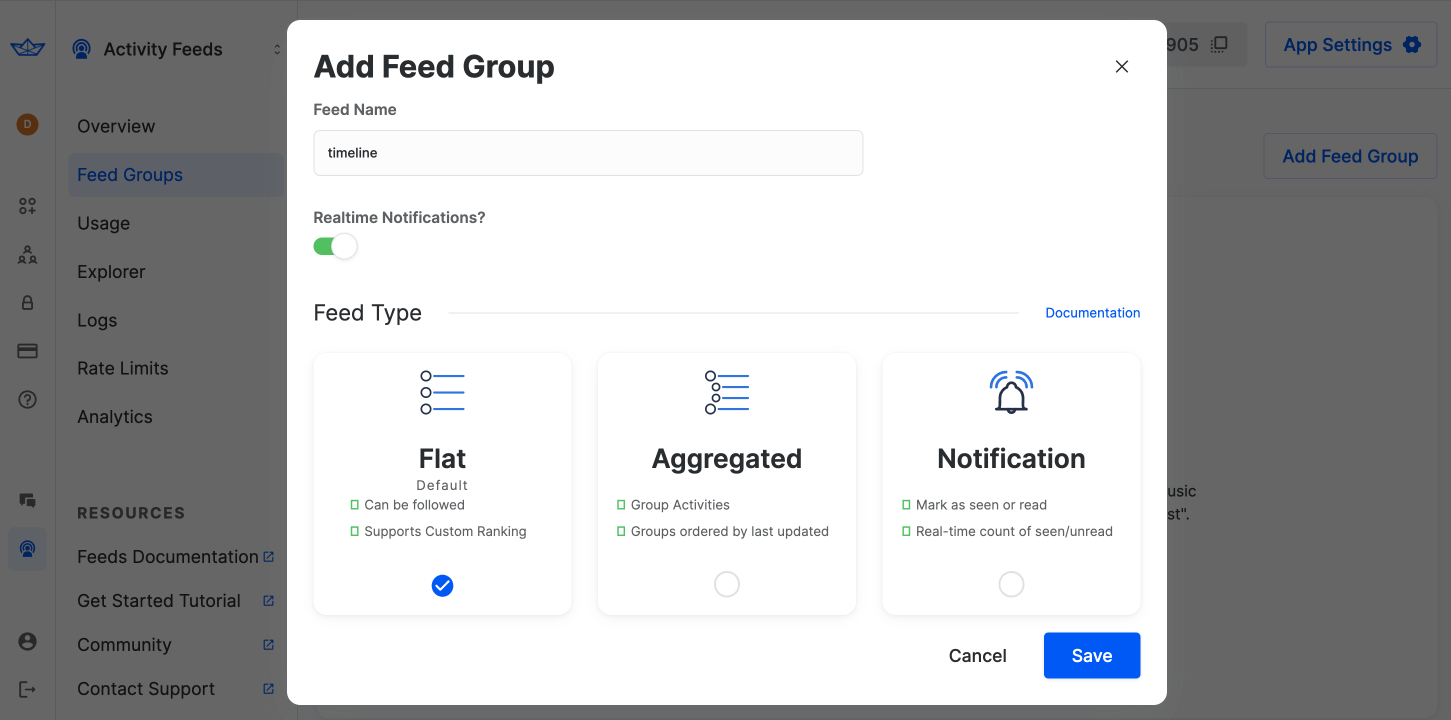
Task: Cancel adding the feed group
Action: (977, 656)
